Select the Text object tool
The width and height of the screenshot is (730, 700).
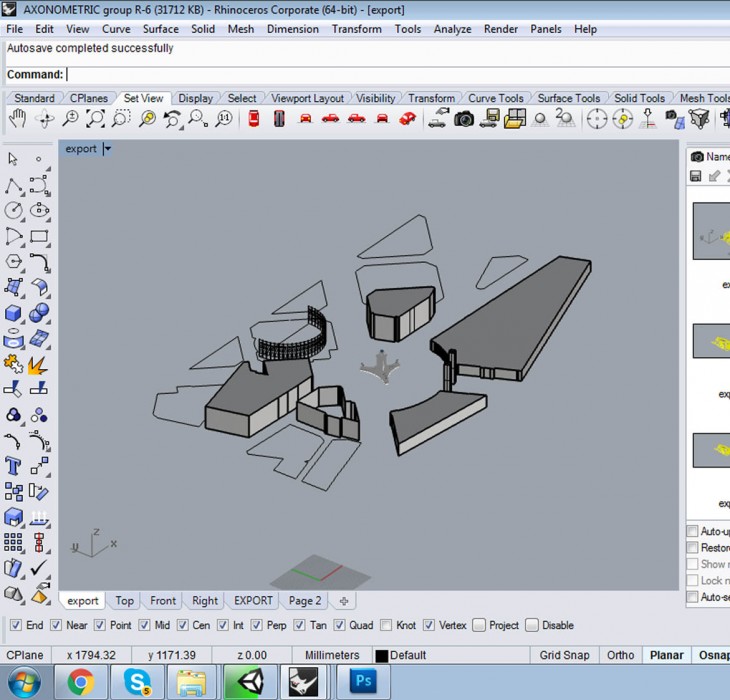click(x=14, y=466)
